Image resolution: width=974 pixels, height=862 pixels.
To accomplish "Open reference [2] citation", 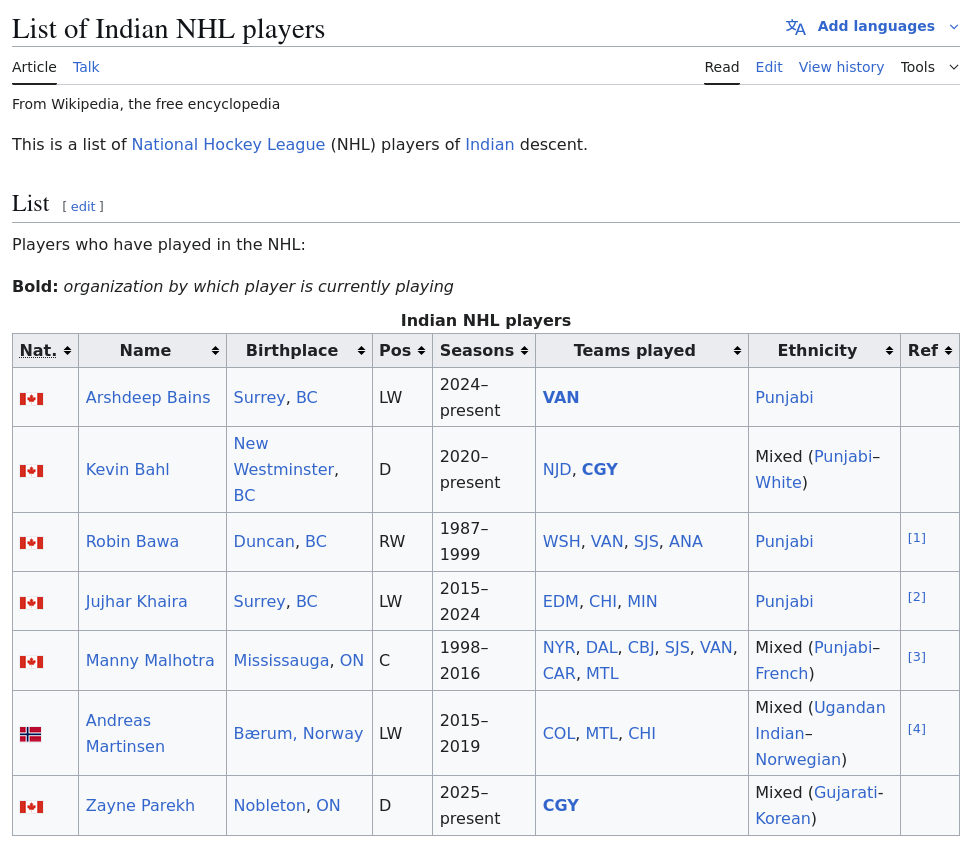I will tap(917, 597).
